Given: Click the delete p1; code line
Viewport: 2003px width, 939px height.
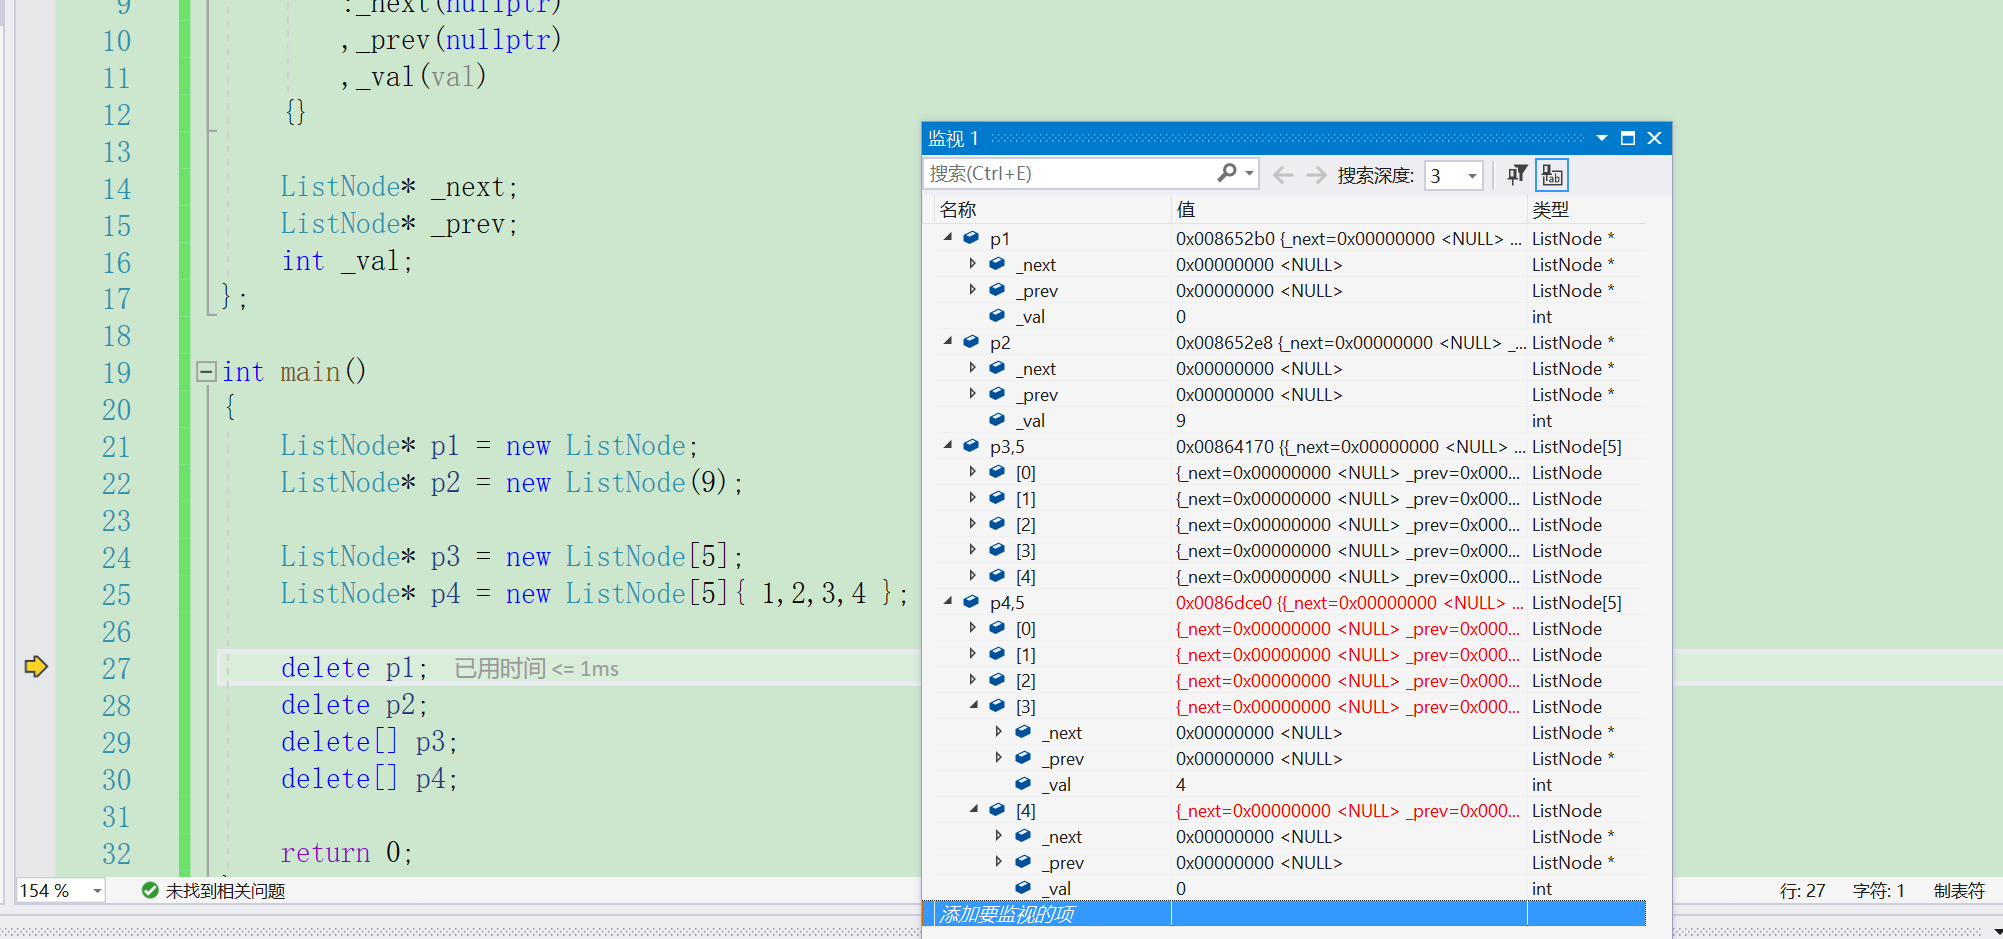Looking at the screenshot, I should coord(355,667).
